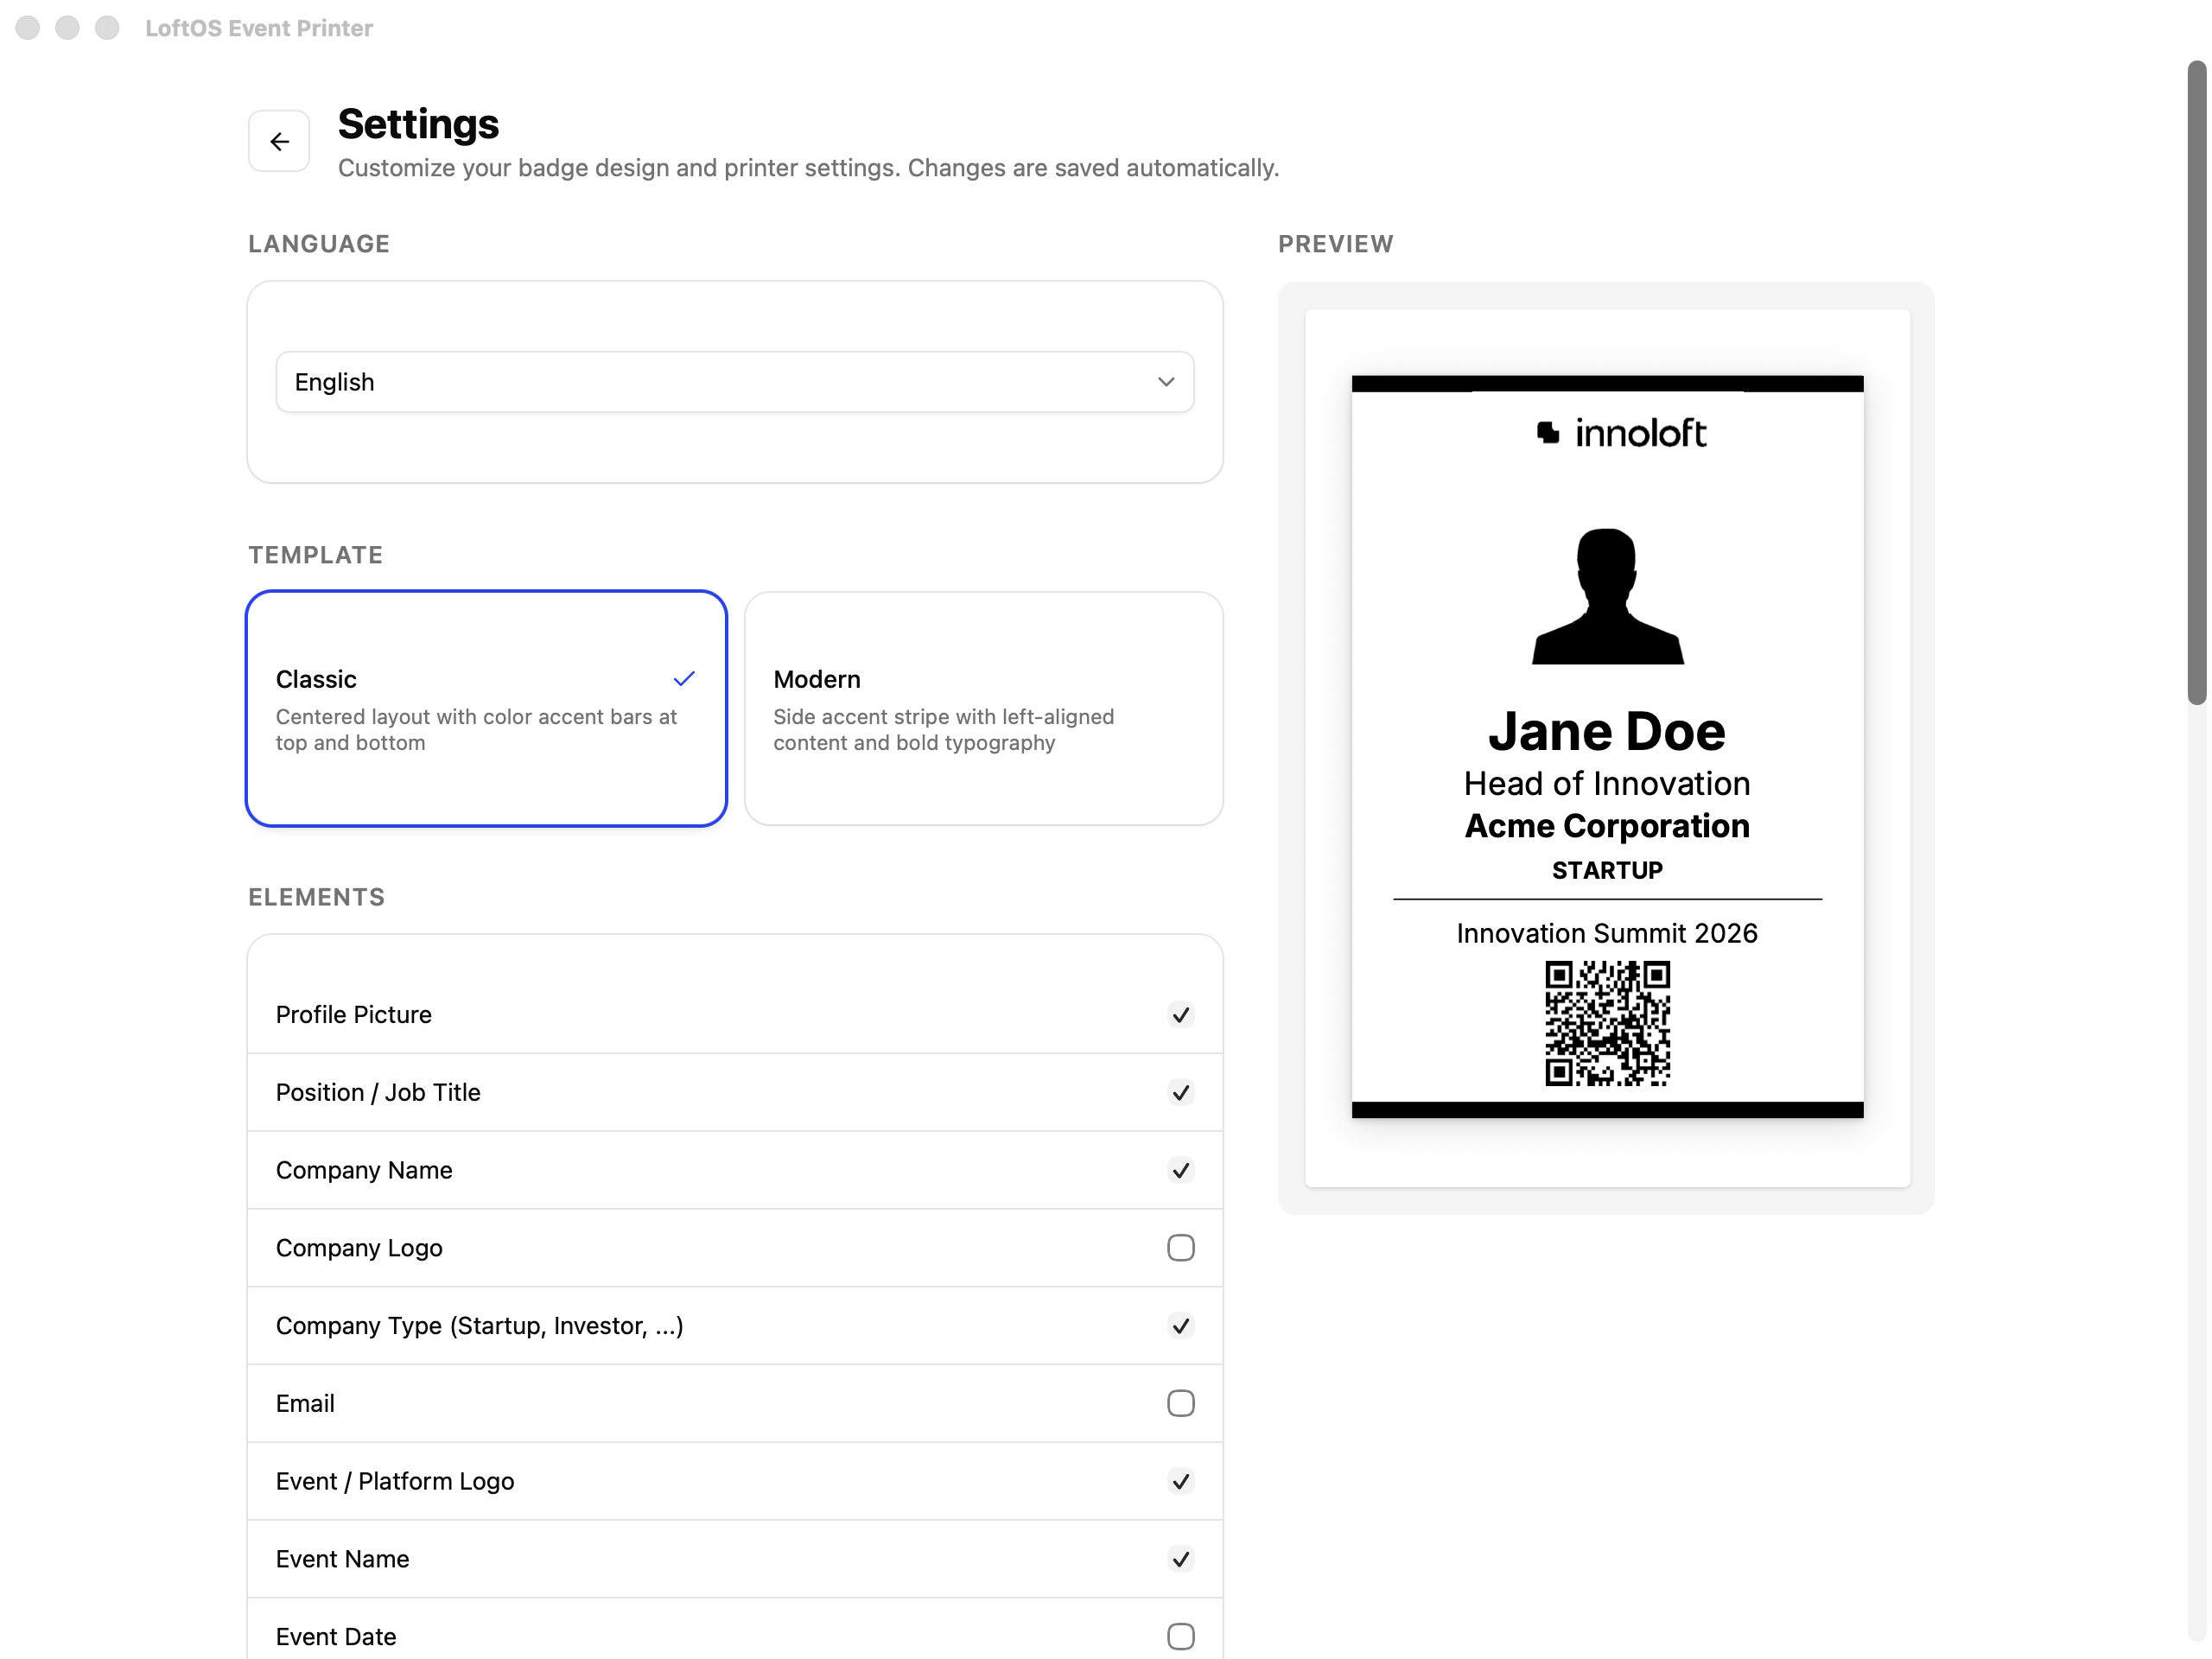Click the 'Profile Picture' row label
Screen dimensions: 2212x1659
point(354,1015)
